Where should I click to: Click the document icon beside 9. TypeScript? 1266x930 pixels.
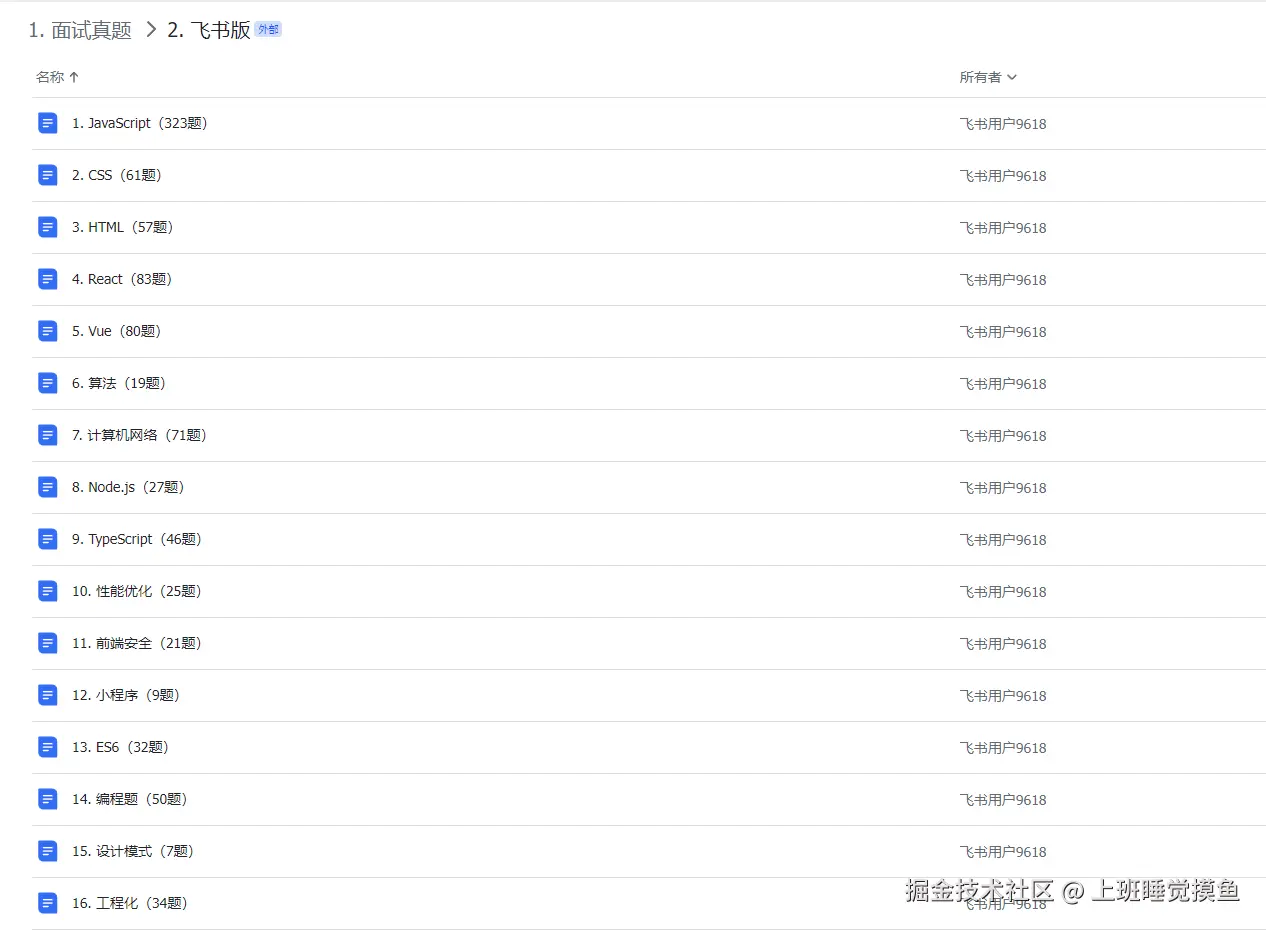tap(48, 539)
